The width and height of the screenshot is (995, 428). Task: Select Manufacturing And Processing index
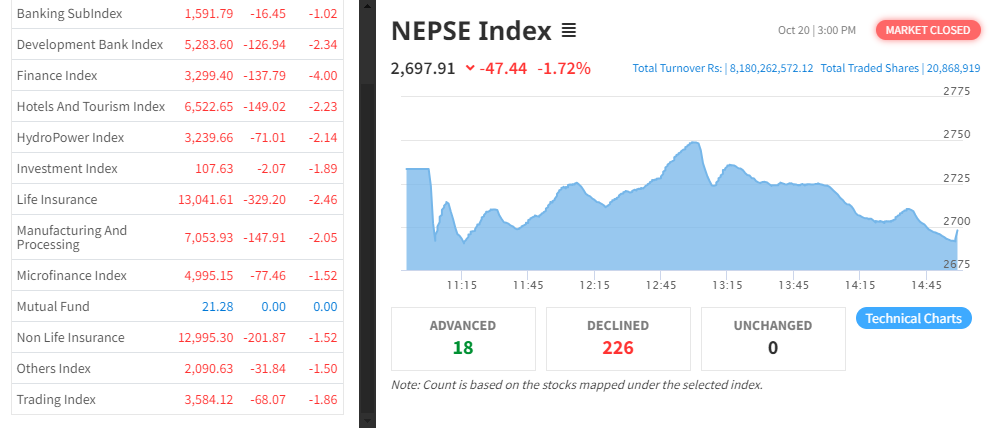tap(177, 237)
